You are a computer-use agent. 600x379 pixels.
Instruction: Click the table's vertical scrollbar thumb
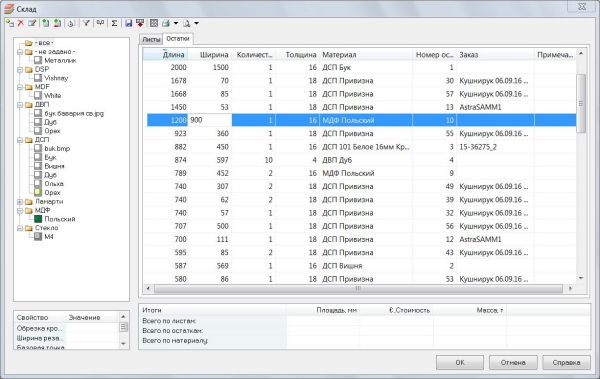[x=581, y=104]
